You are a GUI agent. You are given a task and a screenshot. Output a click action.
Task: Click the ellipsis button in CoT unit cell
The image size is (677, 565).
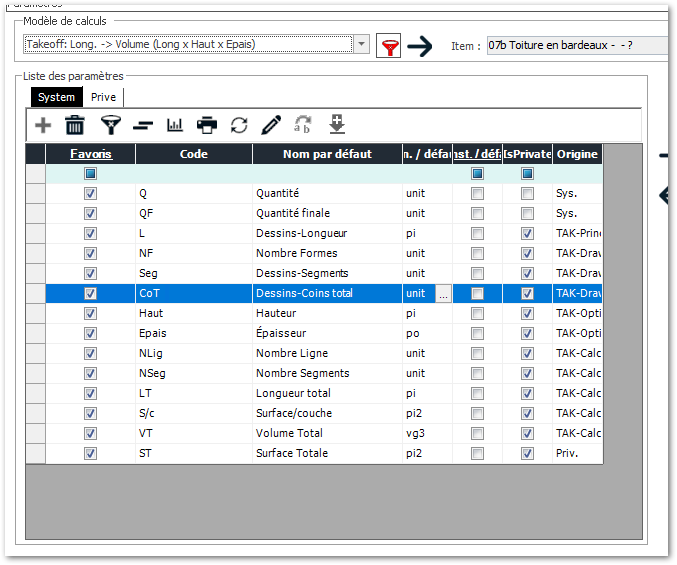(x=443, y=293)
